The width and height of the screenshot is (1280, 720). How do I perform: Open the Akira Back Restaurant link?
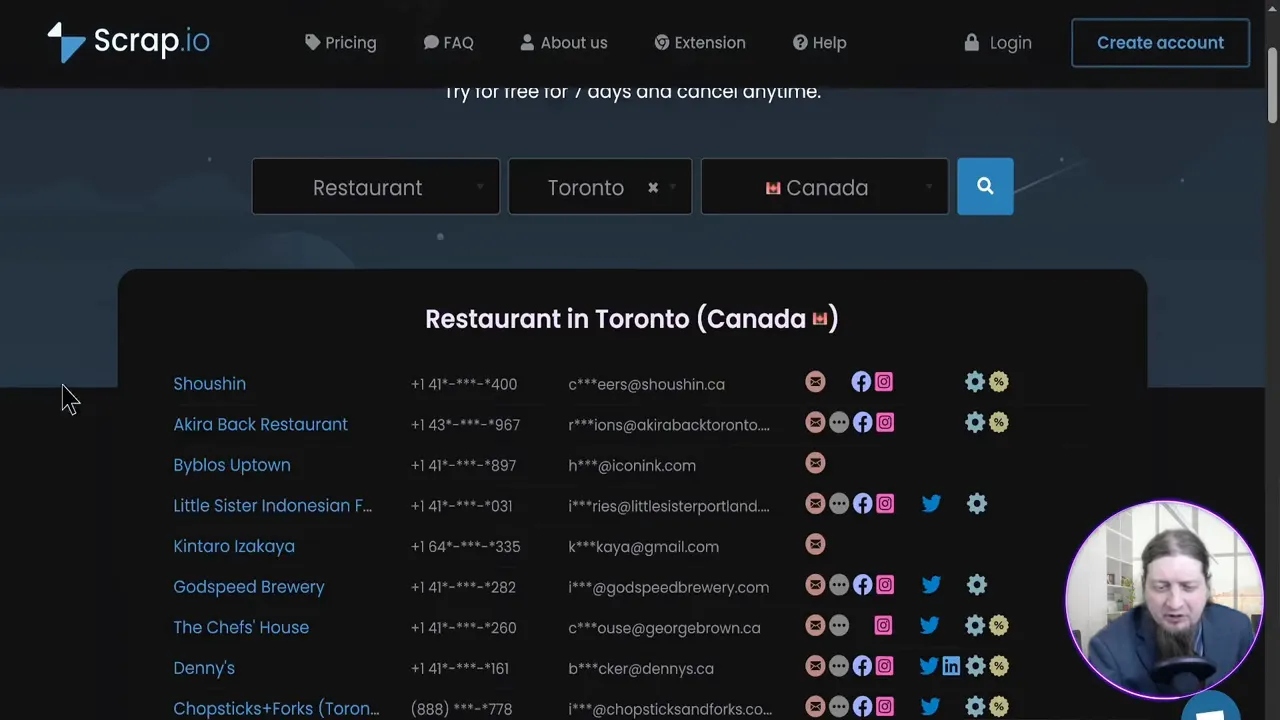[x=260, y=424]
